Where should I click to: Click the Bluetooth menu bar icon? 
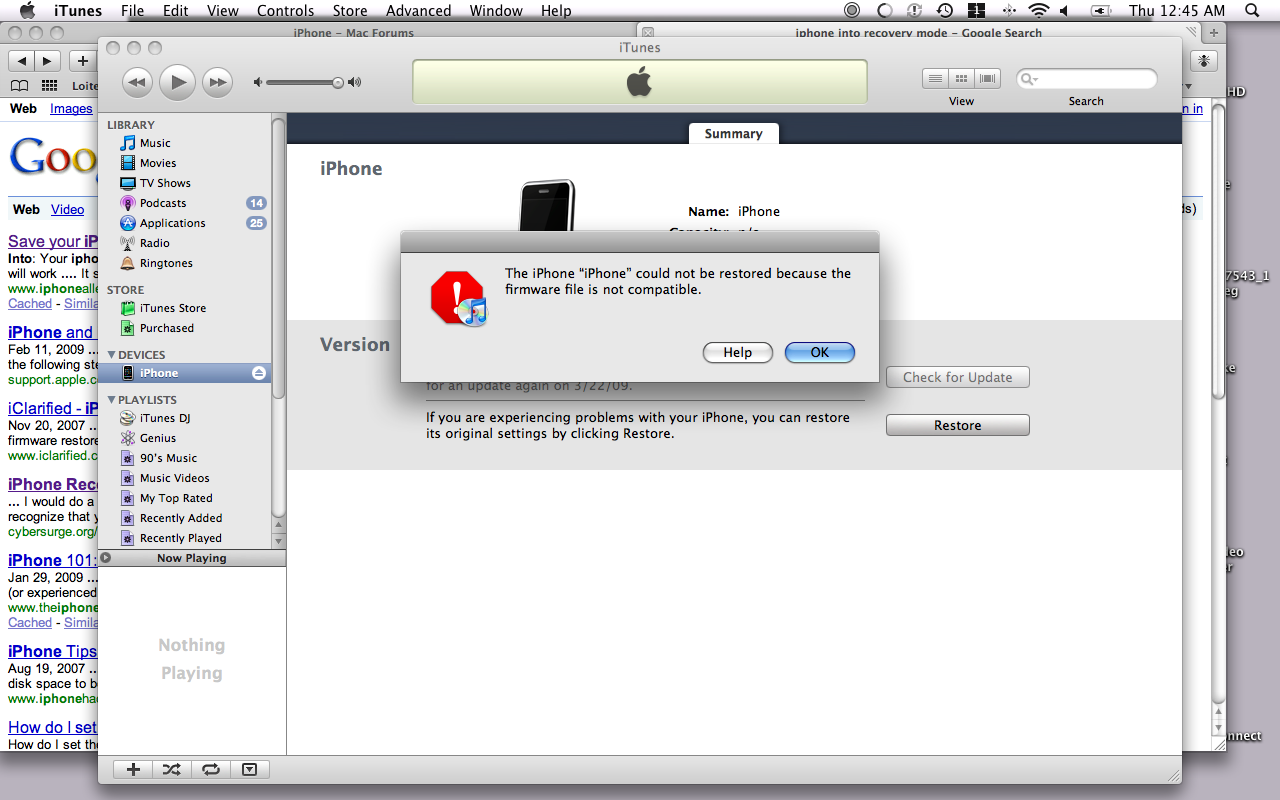pos(1008,10)
